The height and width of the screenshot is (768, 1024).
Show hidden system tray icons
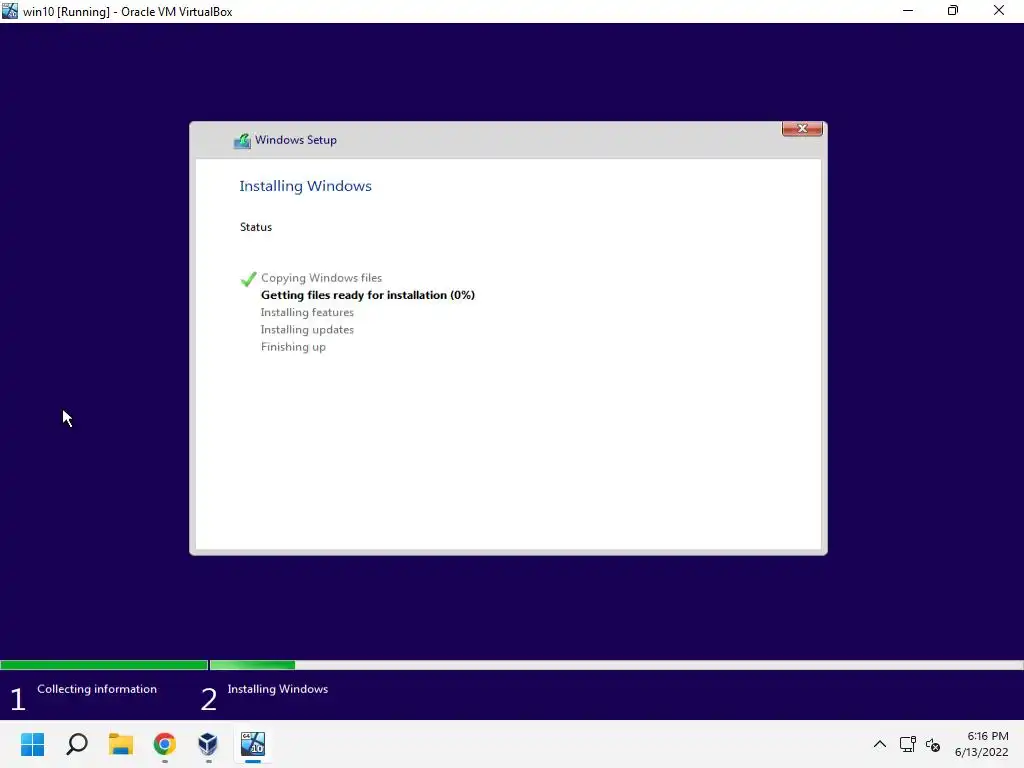[880, 744]
